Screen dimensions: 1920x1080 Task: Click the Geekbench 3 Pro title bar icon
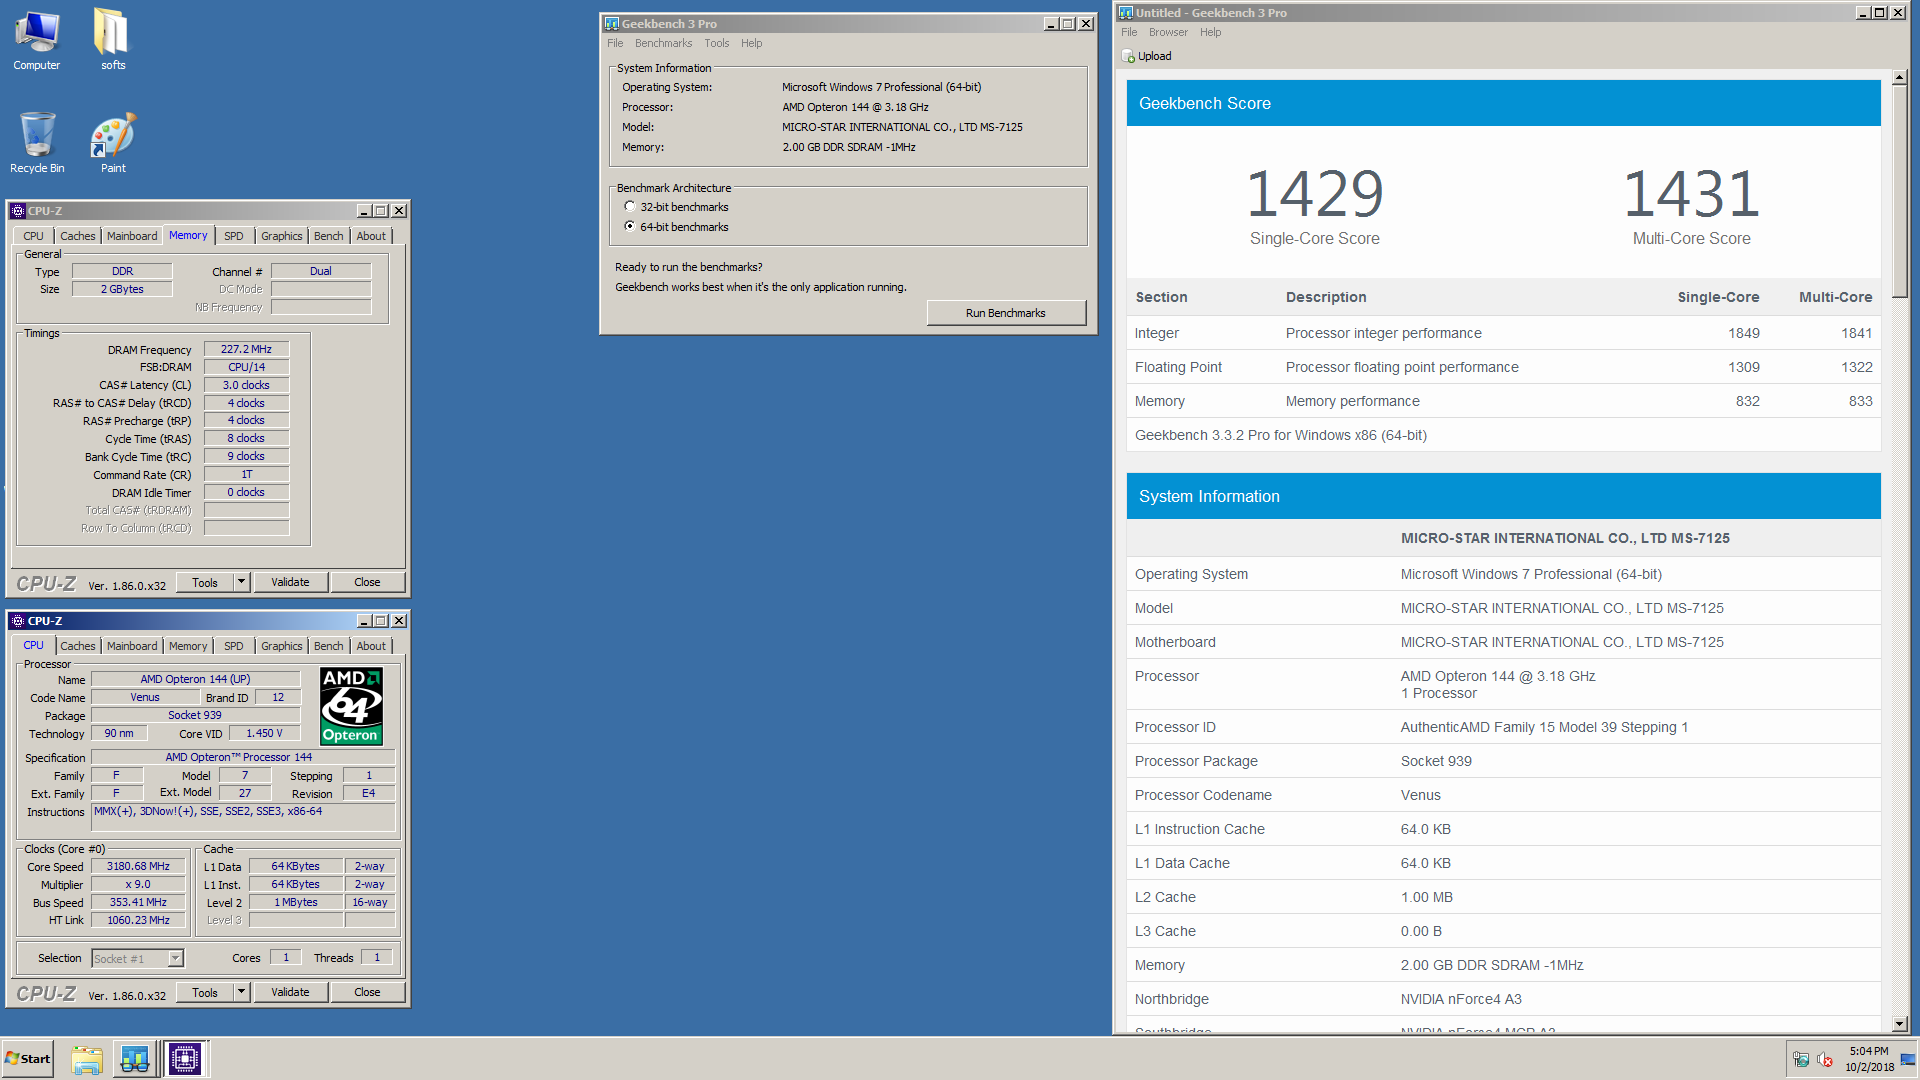coord(612,24)
